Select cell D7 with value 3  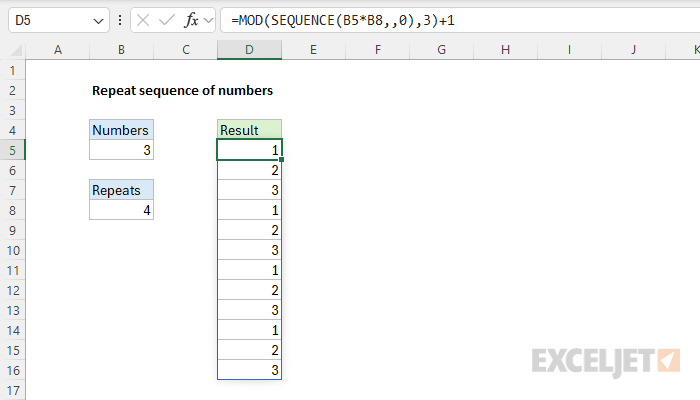tap(249, 190)
